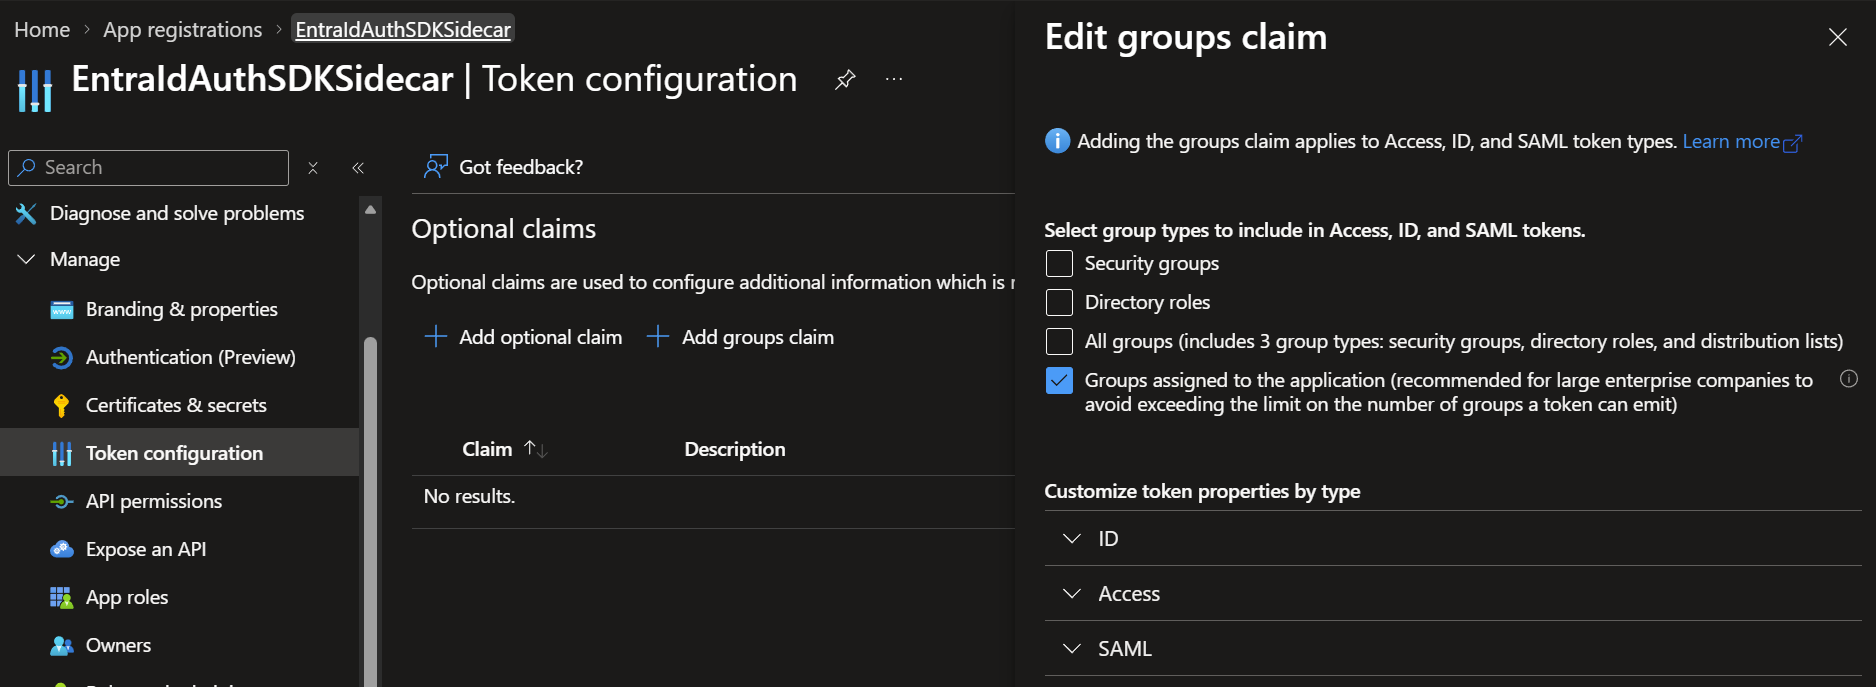Click the sidebar vertical scrollbar thumb
The width and height of the screenshot is (1876, 687).
(x=370, y=510)
